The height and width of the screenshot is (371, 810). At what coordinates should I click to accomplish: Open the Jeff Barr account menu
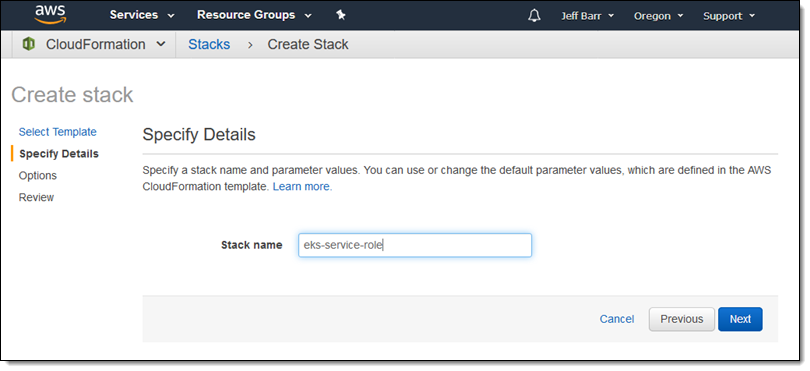point(587,16)
